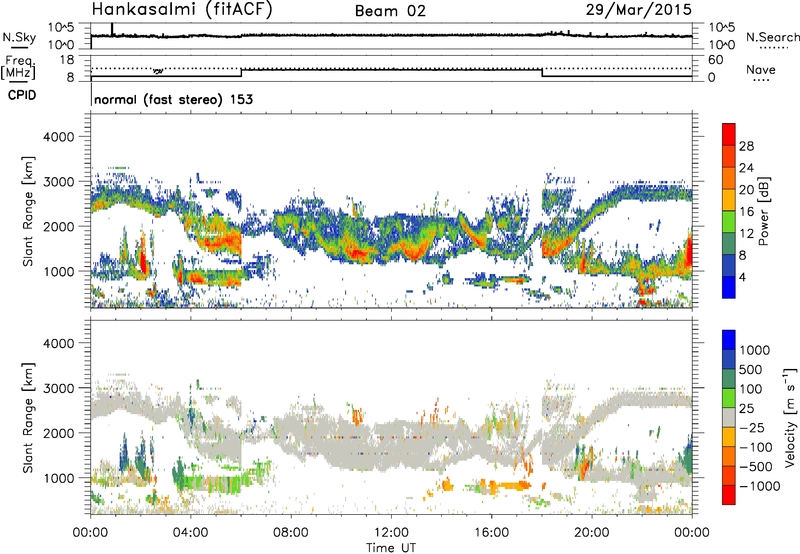Click the power colorbar value 4

click(742, 278)
